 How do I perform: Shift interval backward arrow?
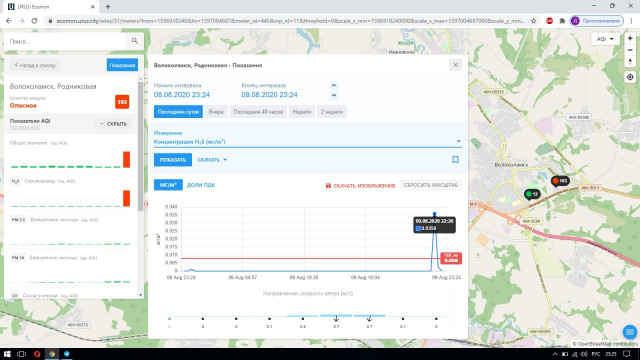pyautogui.click(x=334, y=95)
